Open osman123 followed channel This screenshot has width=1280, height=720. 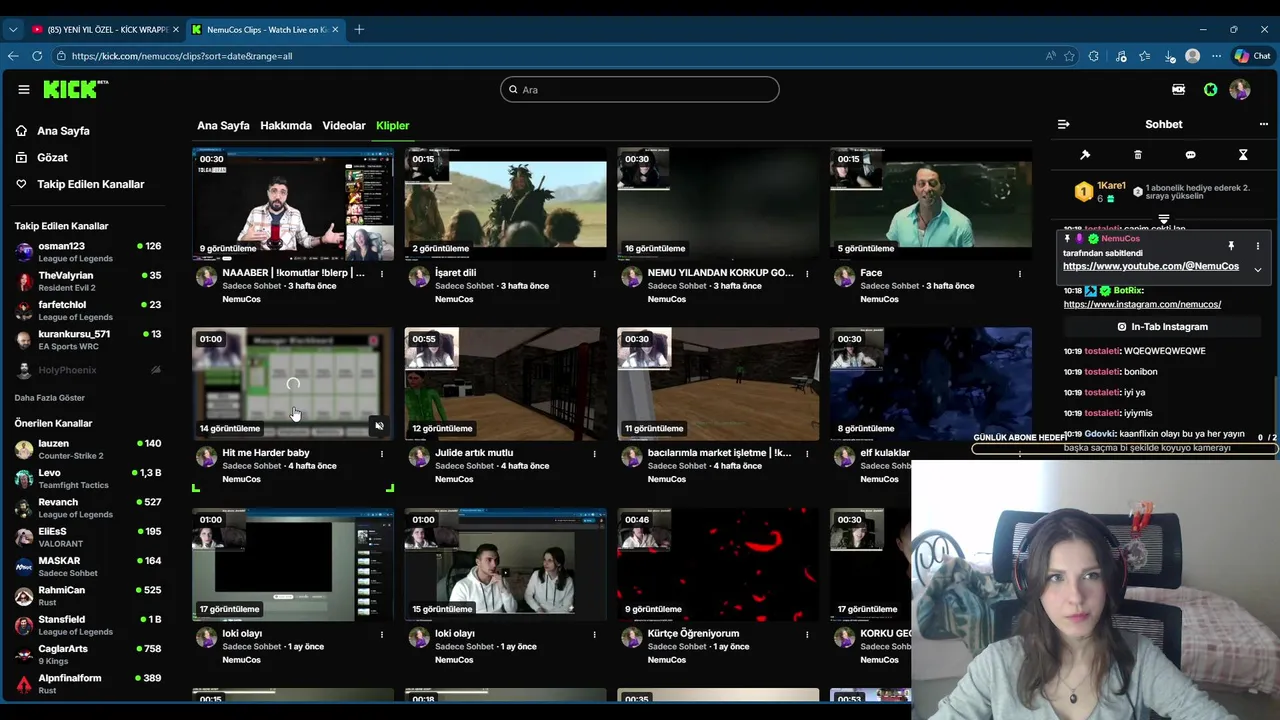[x=88, y=252]
